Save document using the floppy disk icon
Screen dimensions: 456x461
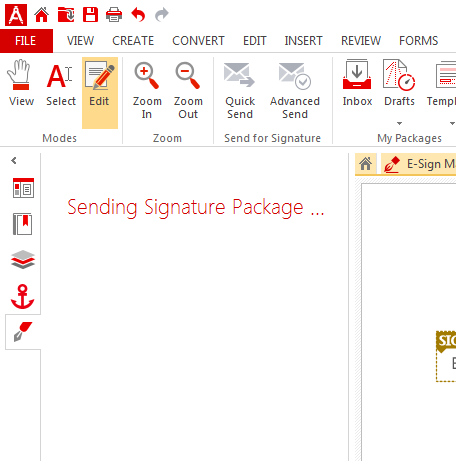tap(90, 15)
